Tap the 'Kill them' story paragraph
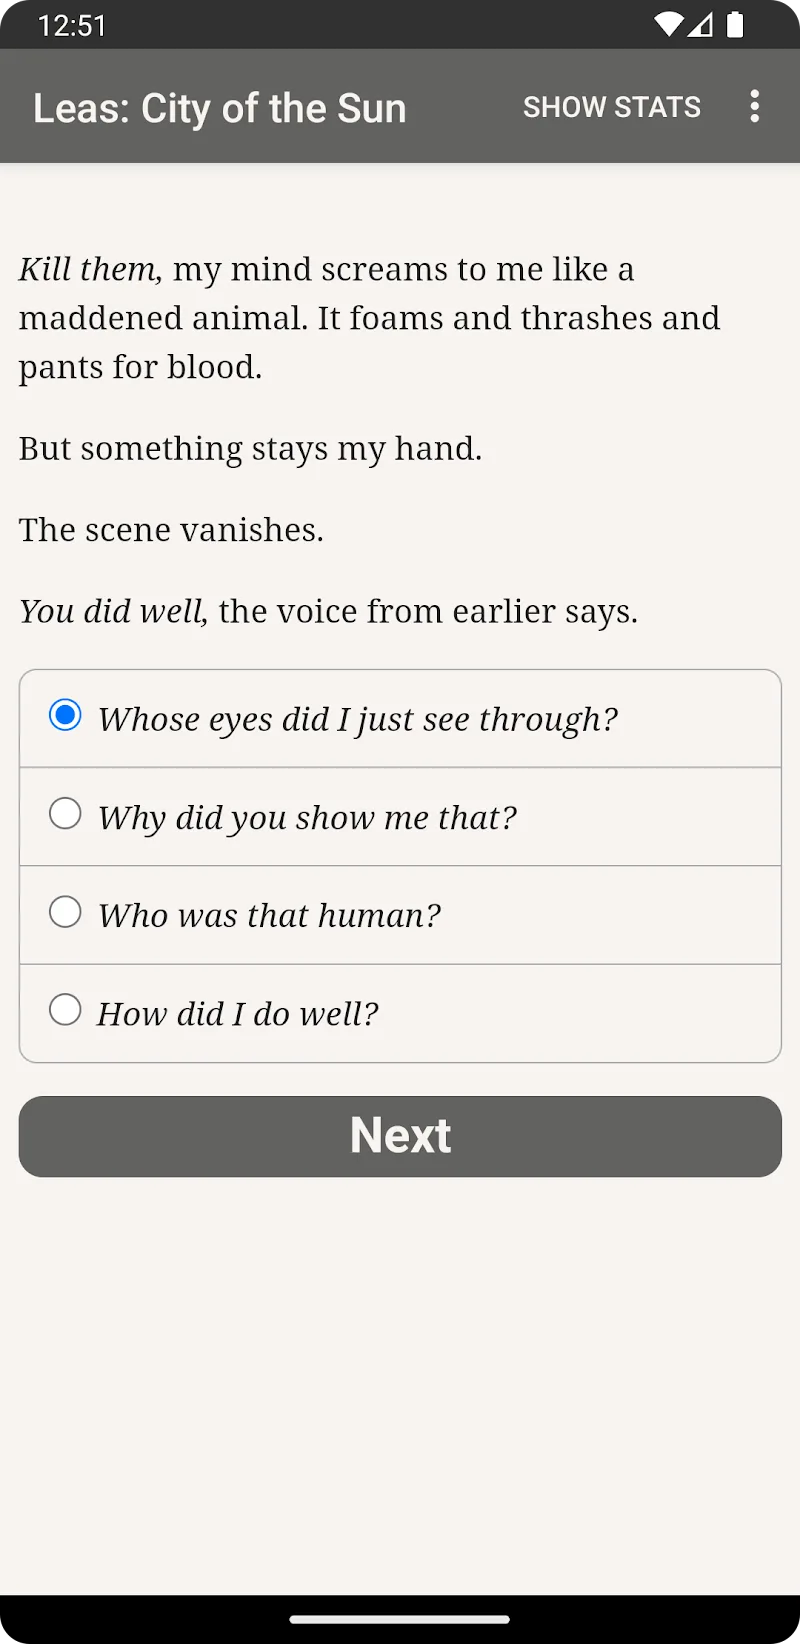This screenshot has width=800, height=1644. (x=370, y=318)
